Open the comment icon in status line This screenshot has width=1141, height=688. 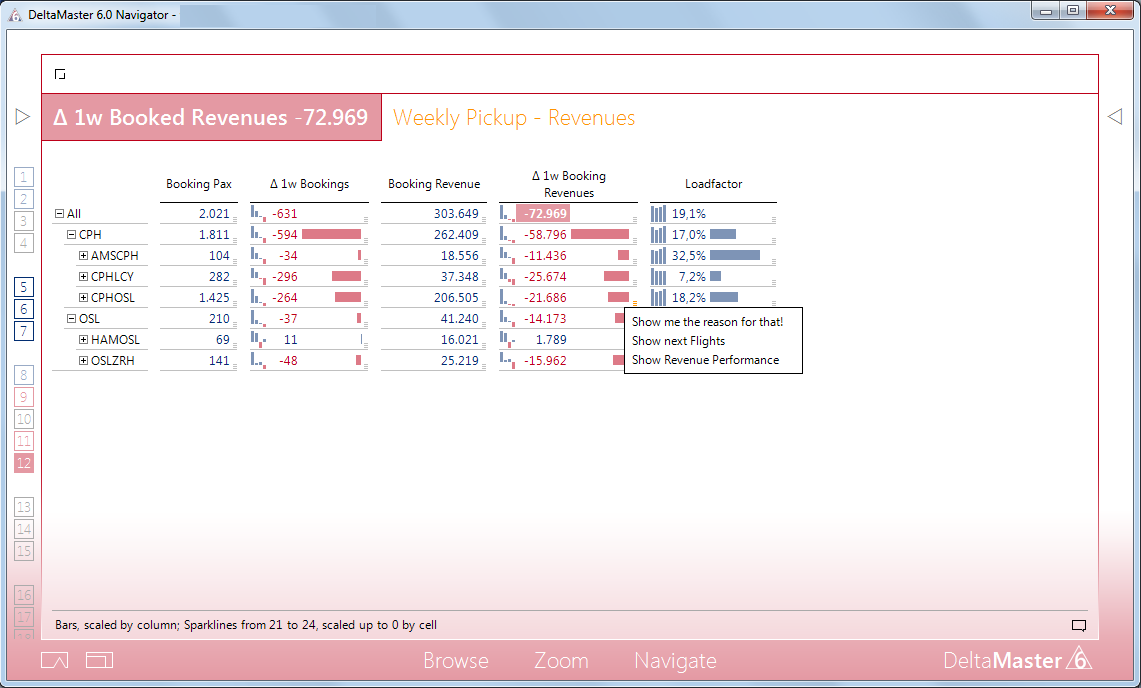(x=1079, y=625)
